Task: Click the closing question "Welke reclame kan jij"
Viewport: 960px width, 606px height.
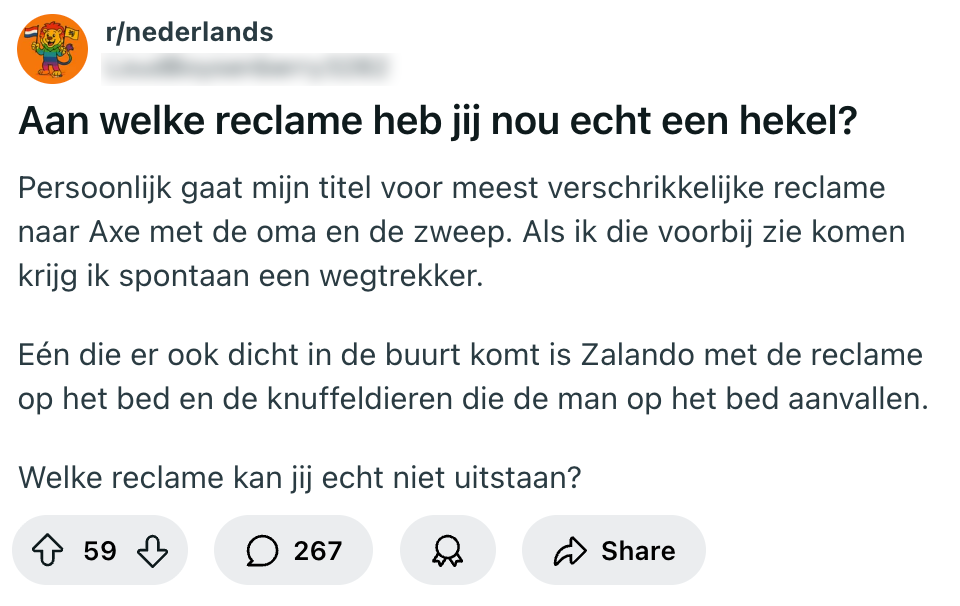Action: pyautogui.click(x=300, y=478)
